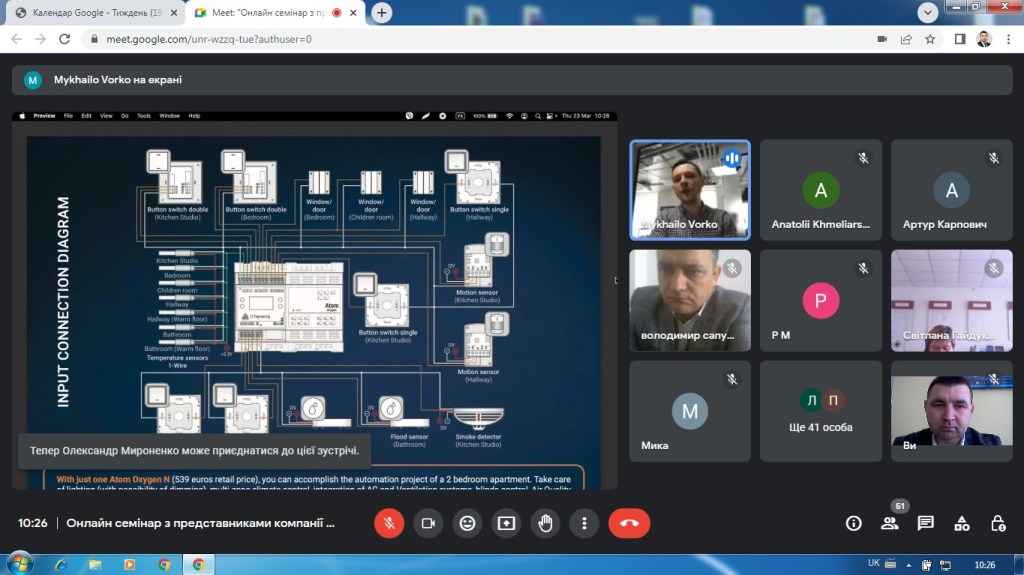Select Mykhailo Vorko's video tile

689,189
